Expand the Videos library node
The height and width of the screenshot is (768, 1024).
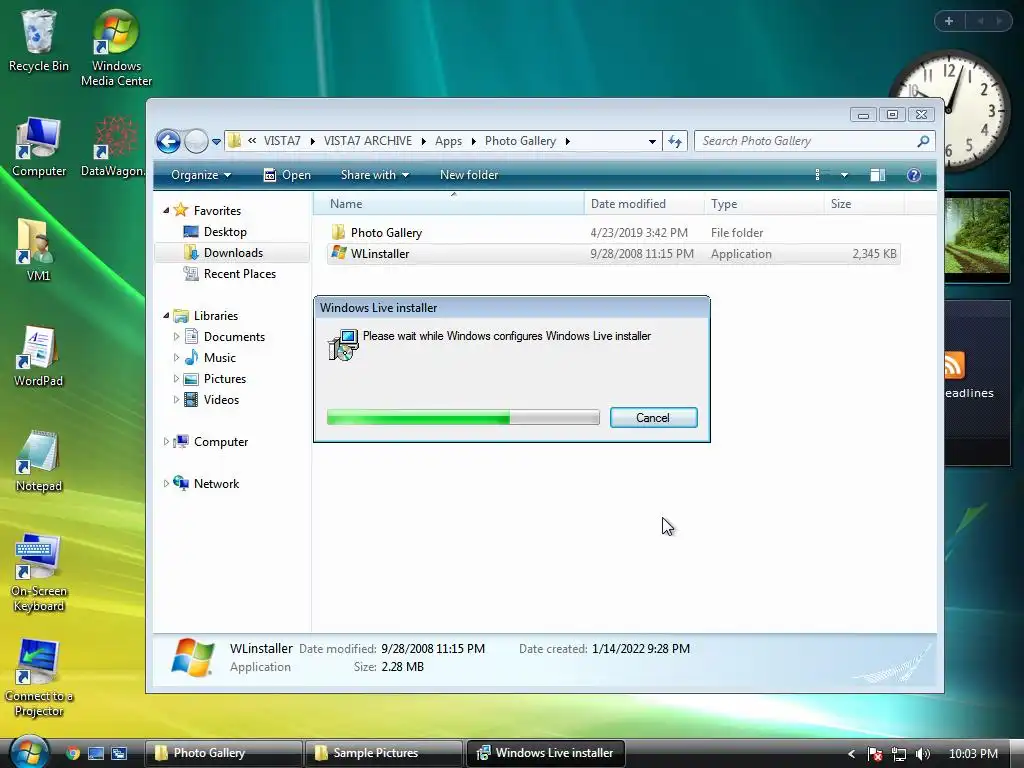pos(176,400)
